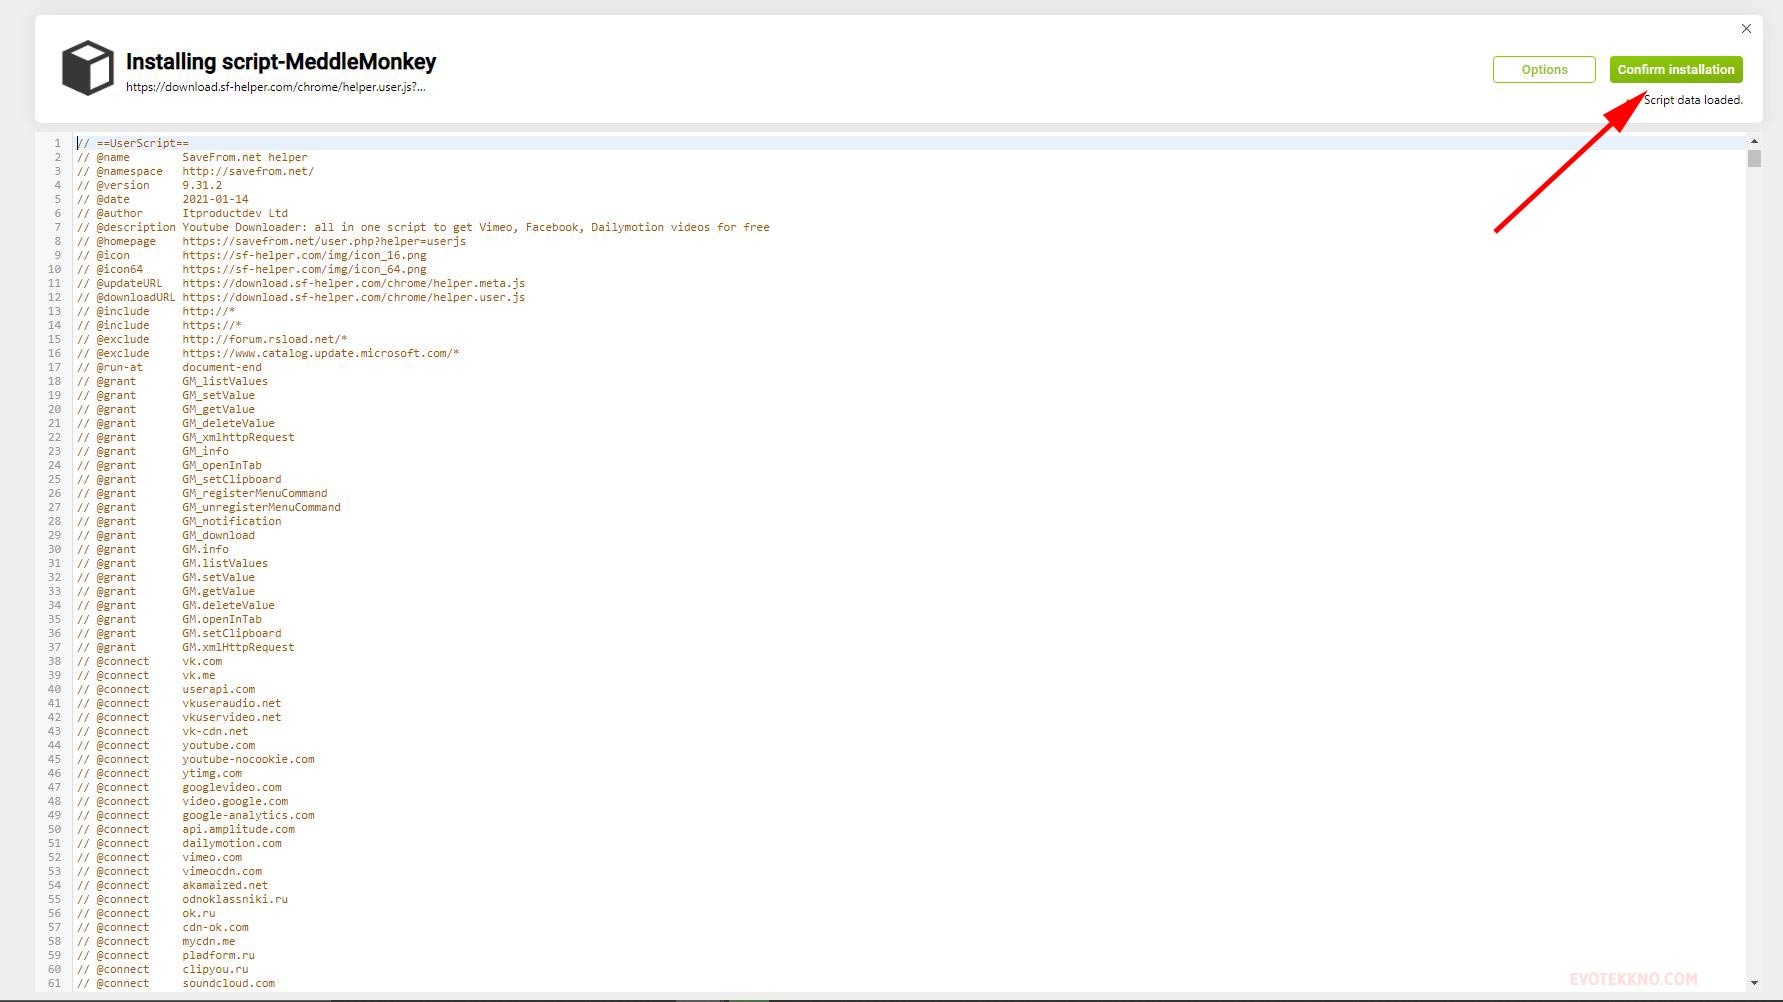This screenshot has width=1783, height=1002.
Task: Click the connect entry "youtube-nocookie.com"
Action: click(248, 759)
